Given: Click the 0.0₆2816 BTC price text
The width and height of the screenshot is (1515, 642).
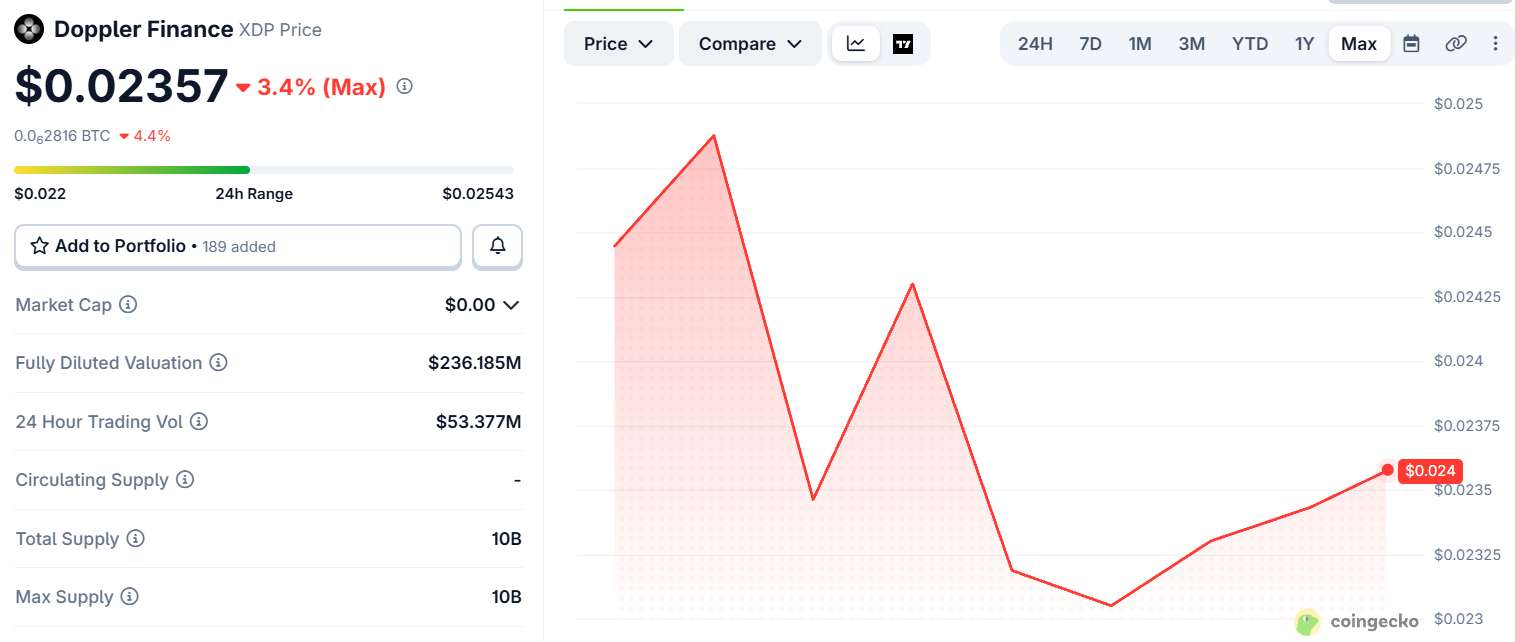Looking at the screenshot, I should [62, 136].
